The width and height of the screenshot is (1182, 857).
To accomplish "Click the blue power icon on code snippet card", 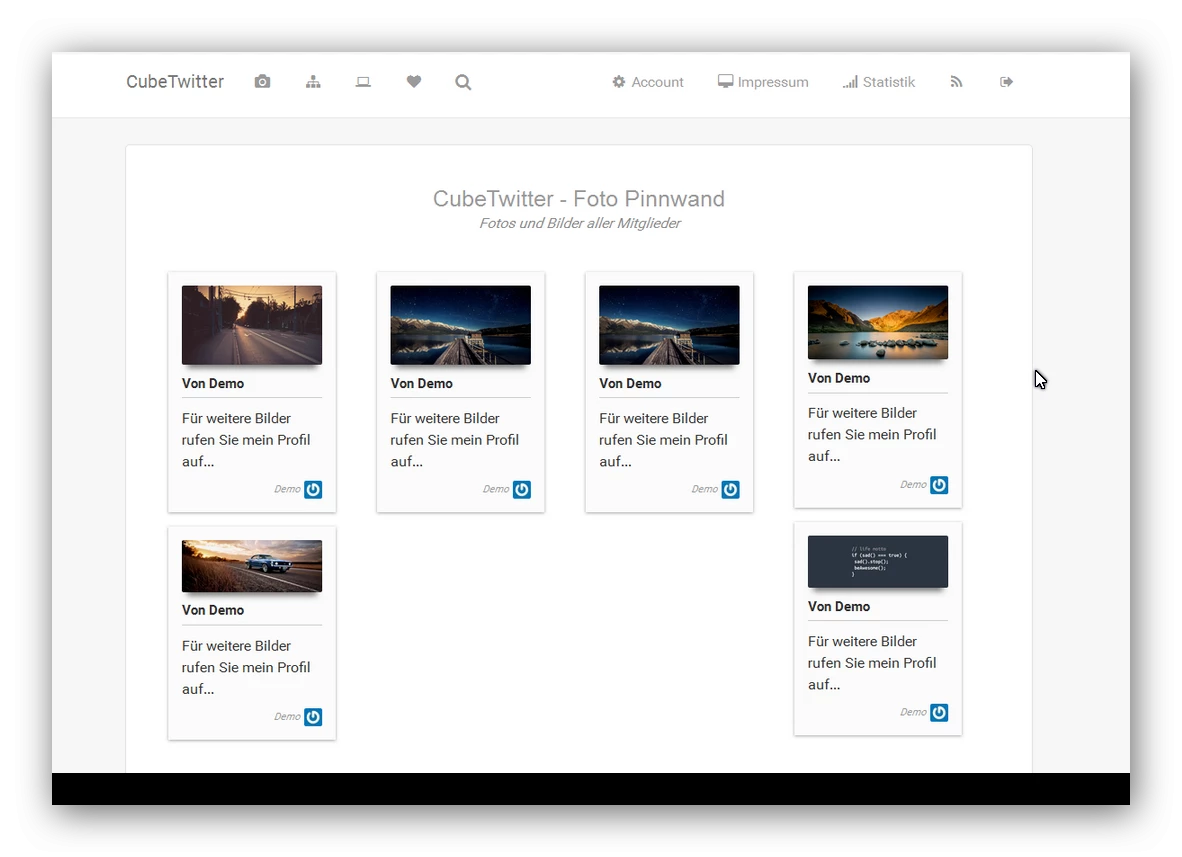I will pos(939,712).
